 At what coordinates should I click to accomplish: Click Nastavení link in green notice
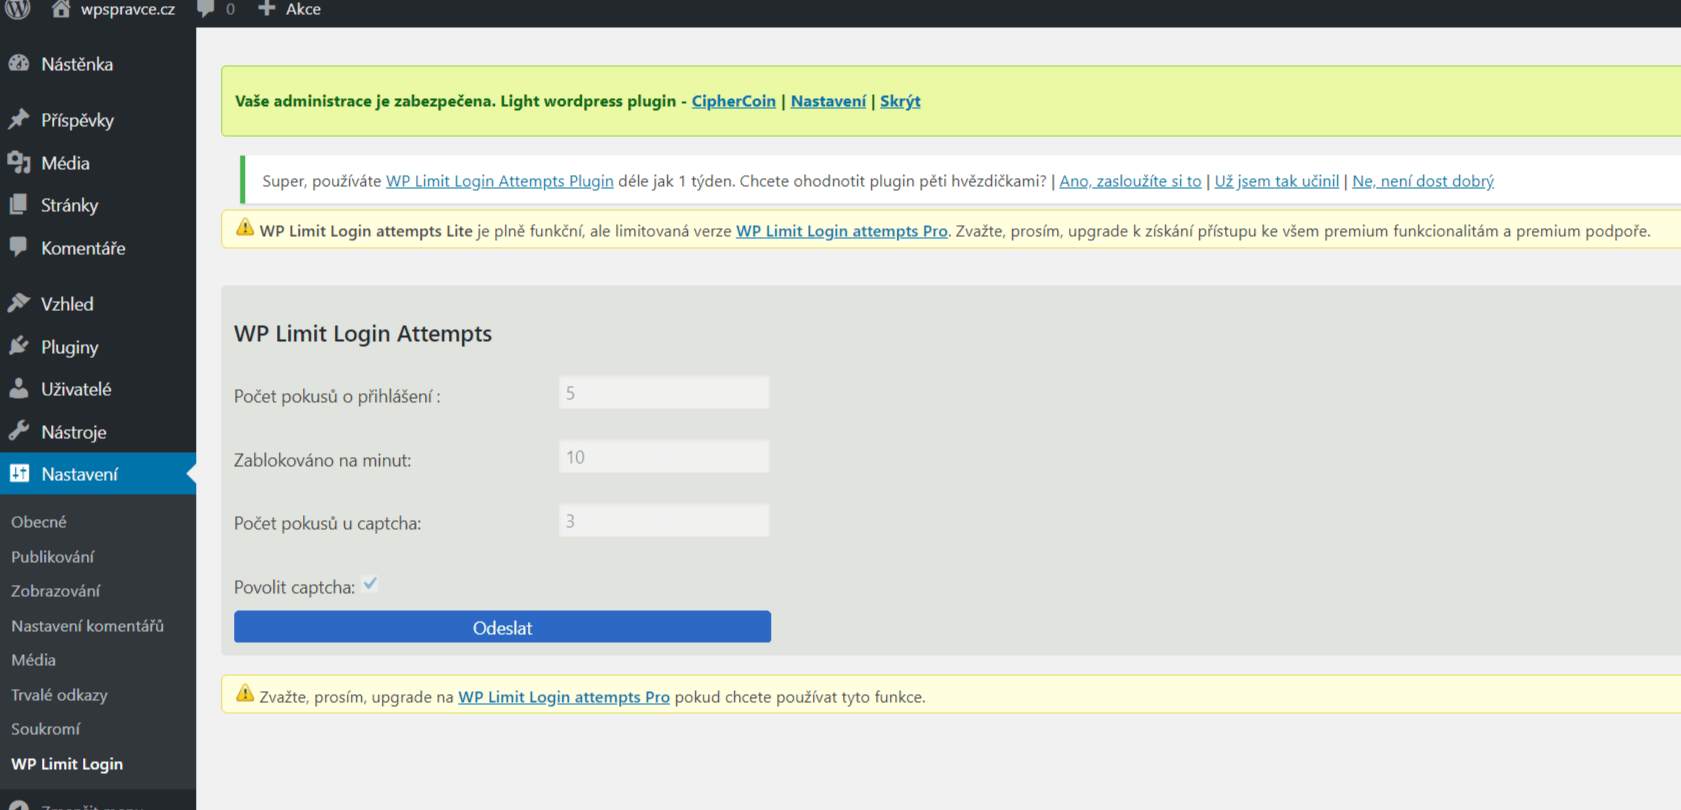tap(828, 101)
